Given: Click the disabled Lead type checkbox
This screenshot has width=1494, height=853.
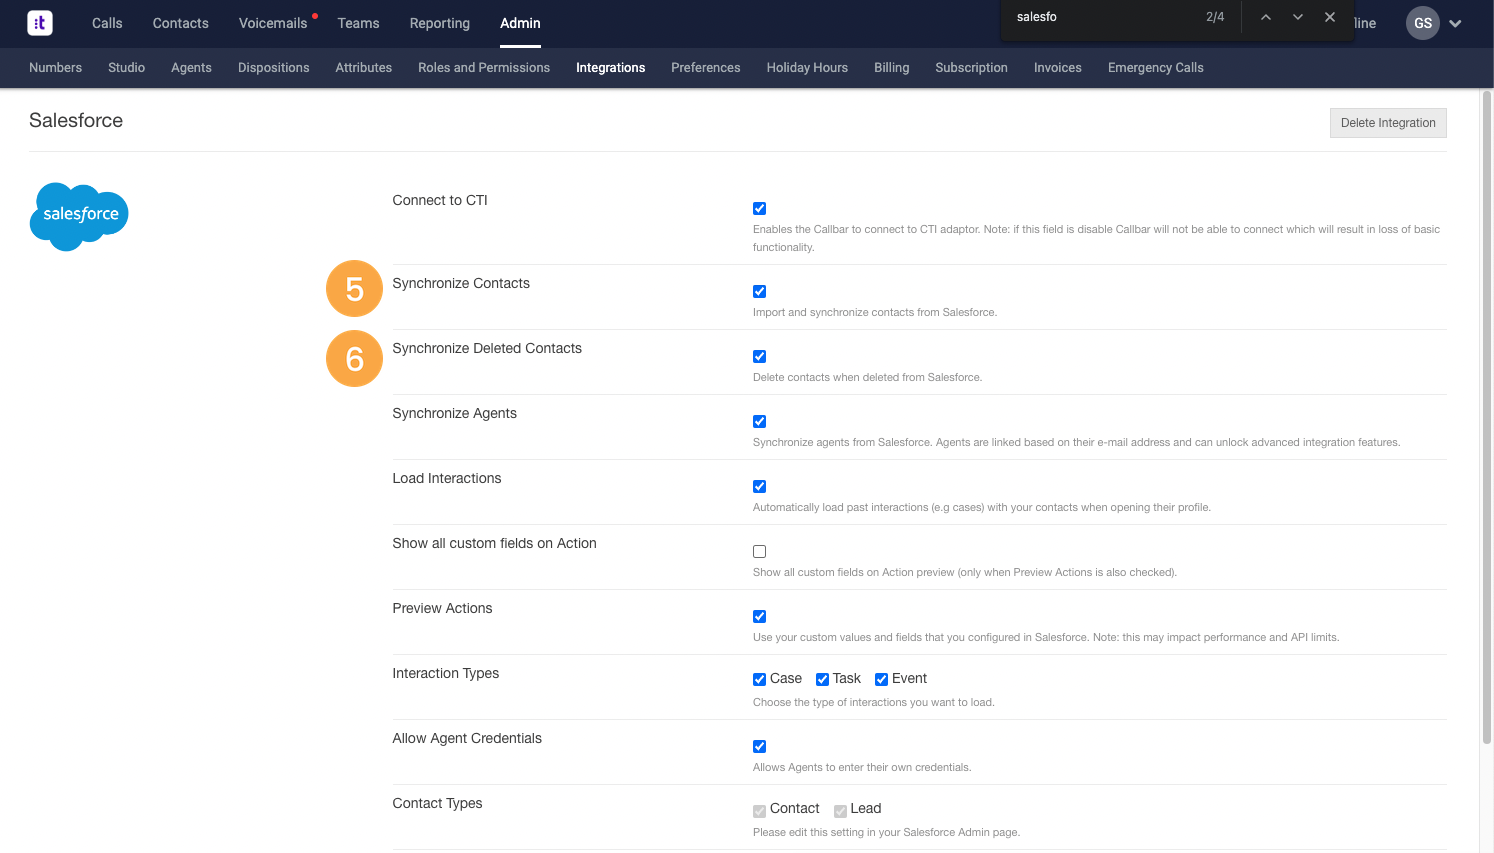Looking at the screenshot, I should [841, 811].
